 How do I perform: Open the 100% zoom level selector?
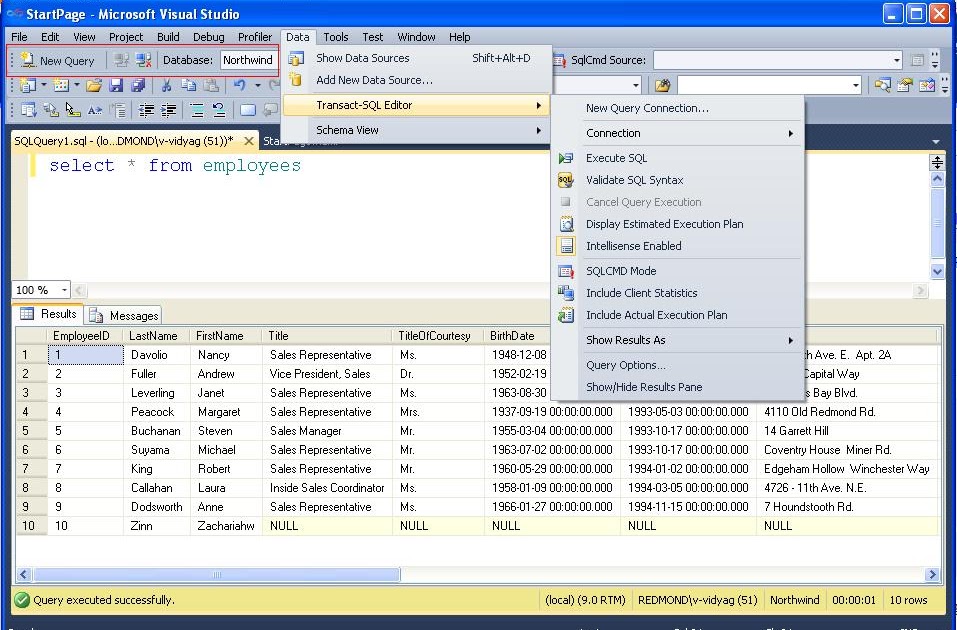pos(40,289)
